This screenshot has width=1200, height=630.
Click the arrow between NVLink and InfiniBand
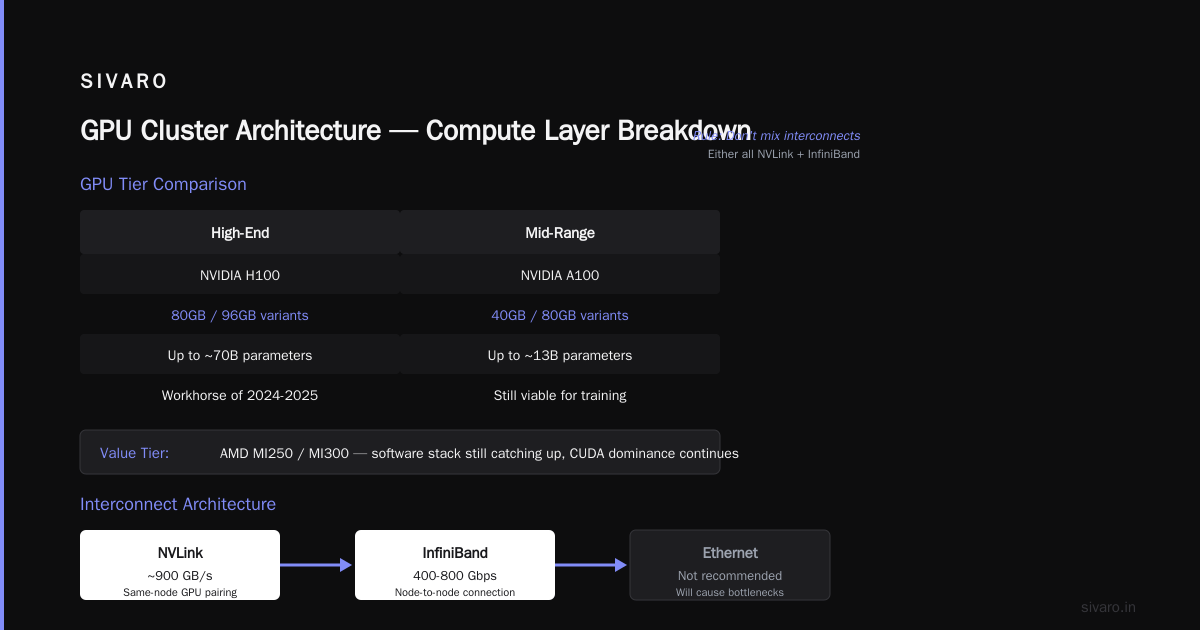coord(317,565)
